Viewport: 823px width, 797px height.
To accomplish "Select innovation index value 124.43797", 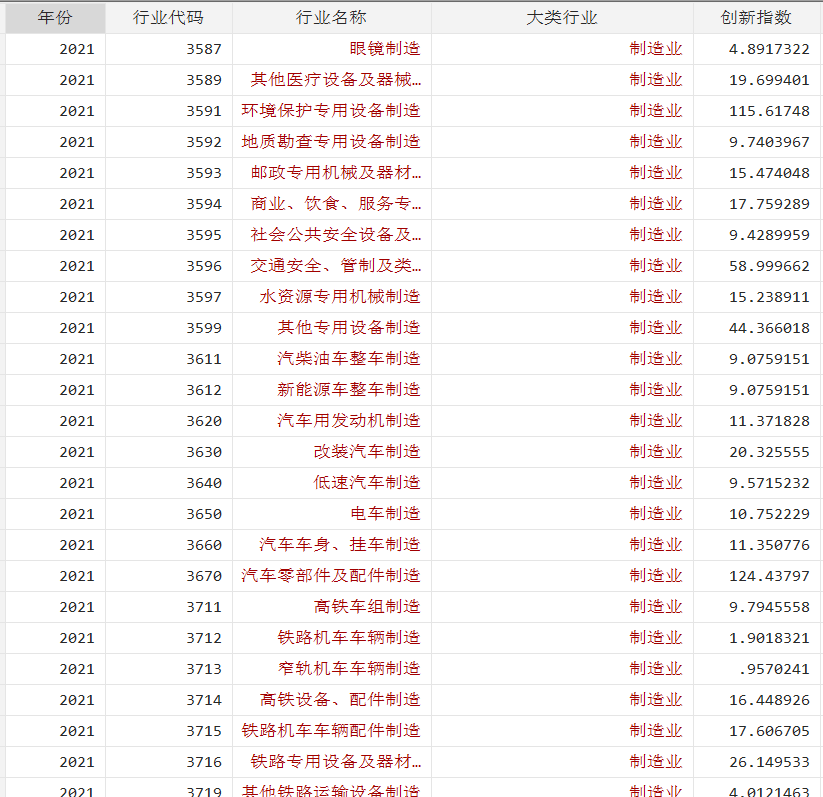I will click(756, 576).
